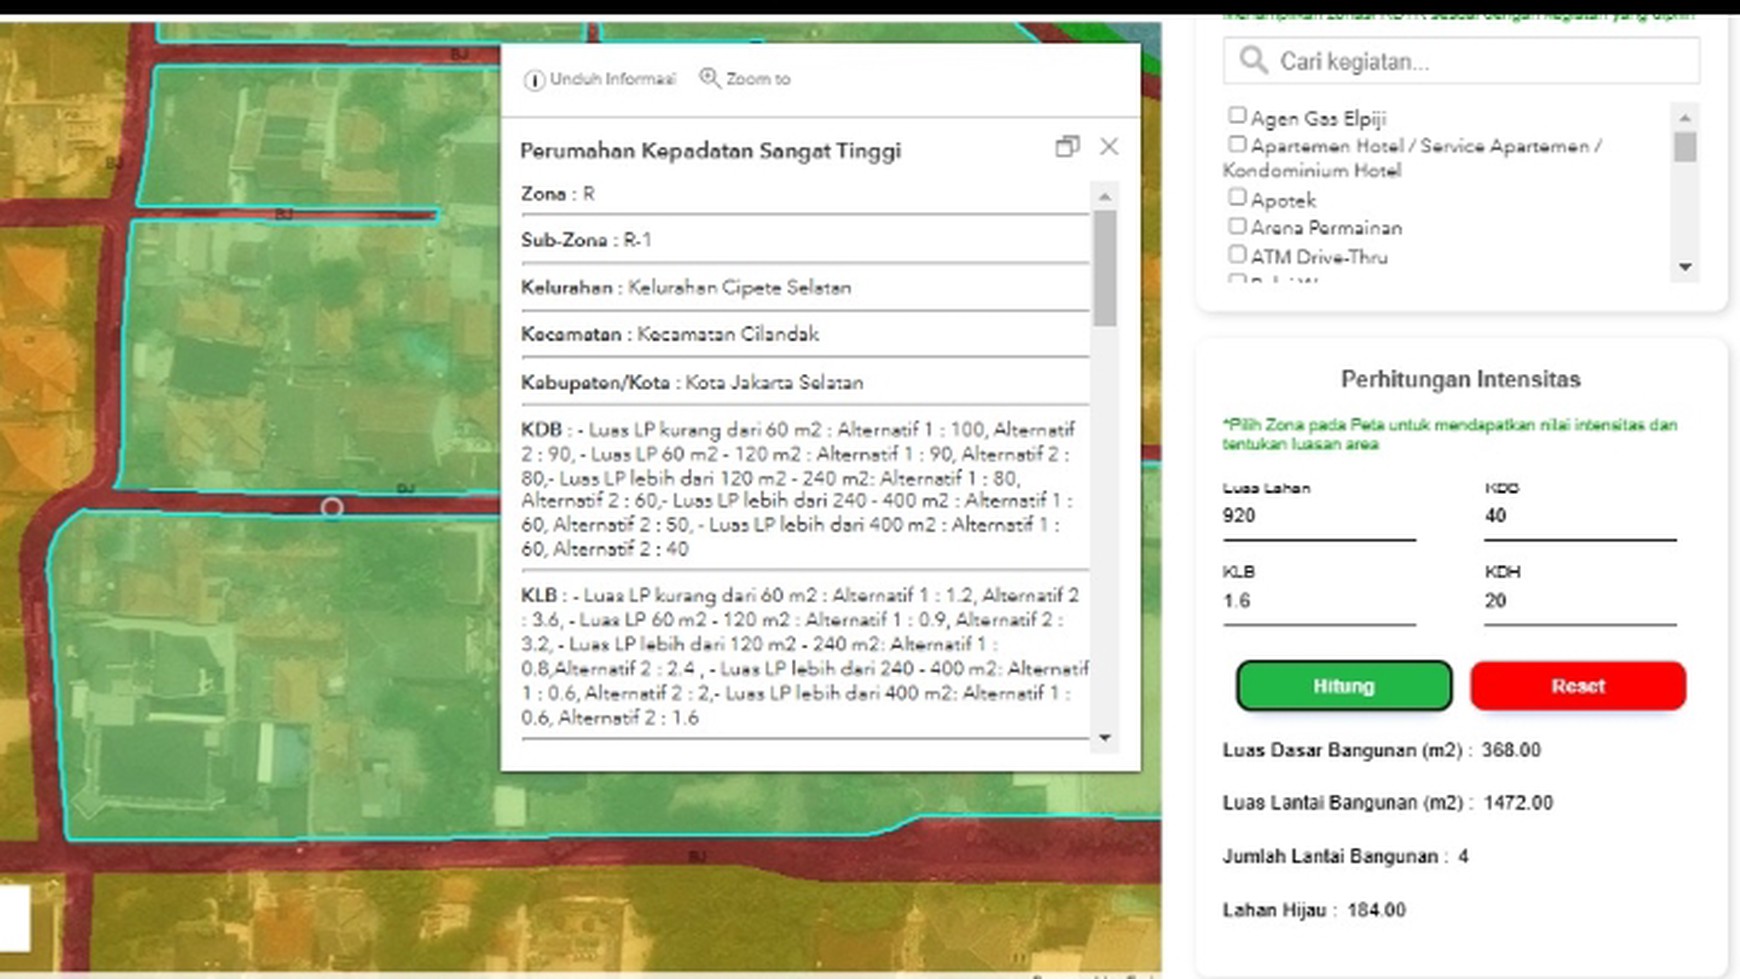Click Jumlah Lantai Bangunan value 4
Screen dimensions: 1740x979
coord(1463,857)
